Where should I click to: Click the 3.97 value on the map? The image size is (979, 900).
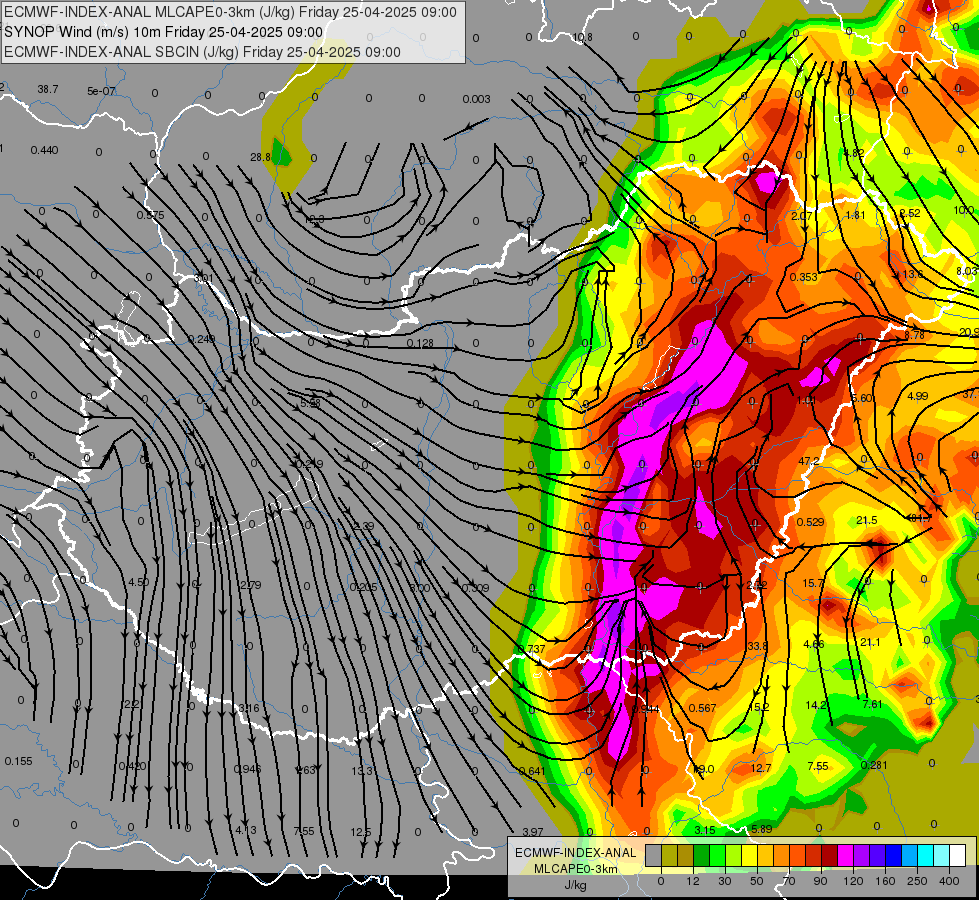point(533,832)
